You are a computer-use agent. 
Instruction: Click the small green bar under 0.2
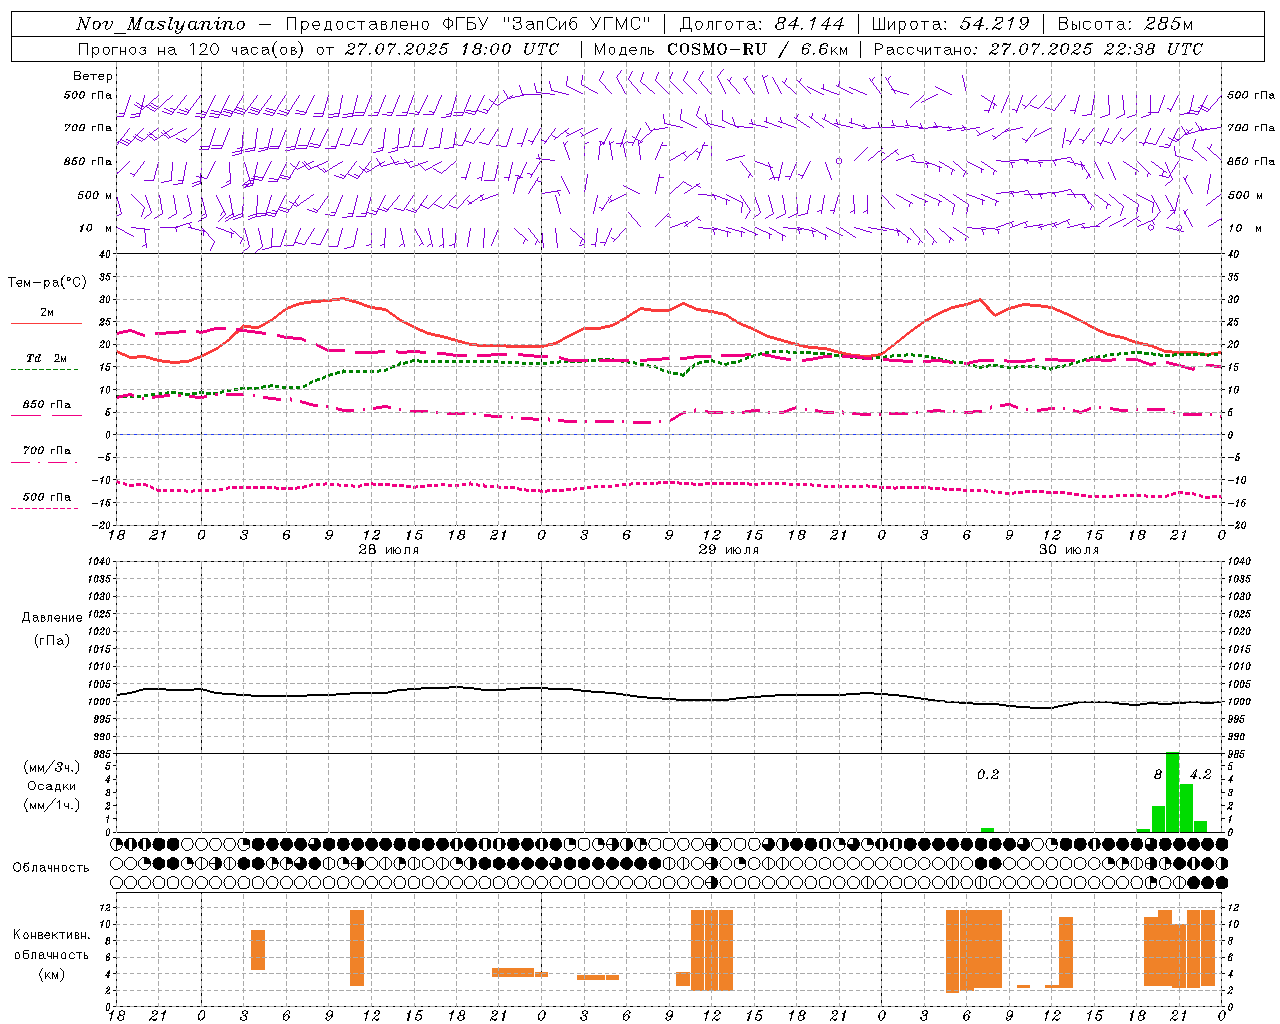(x=987, y=830)
